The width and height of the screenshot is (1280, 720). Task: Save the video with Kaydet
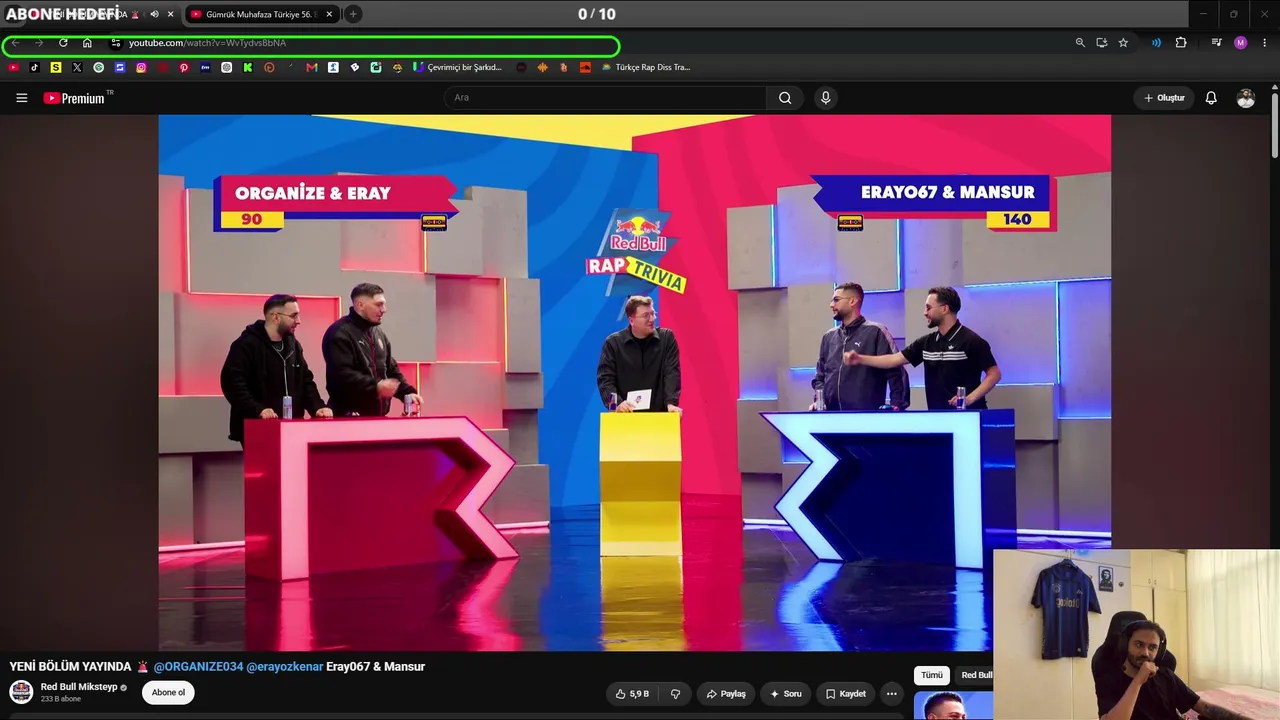click(x=846, y=694)
